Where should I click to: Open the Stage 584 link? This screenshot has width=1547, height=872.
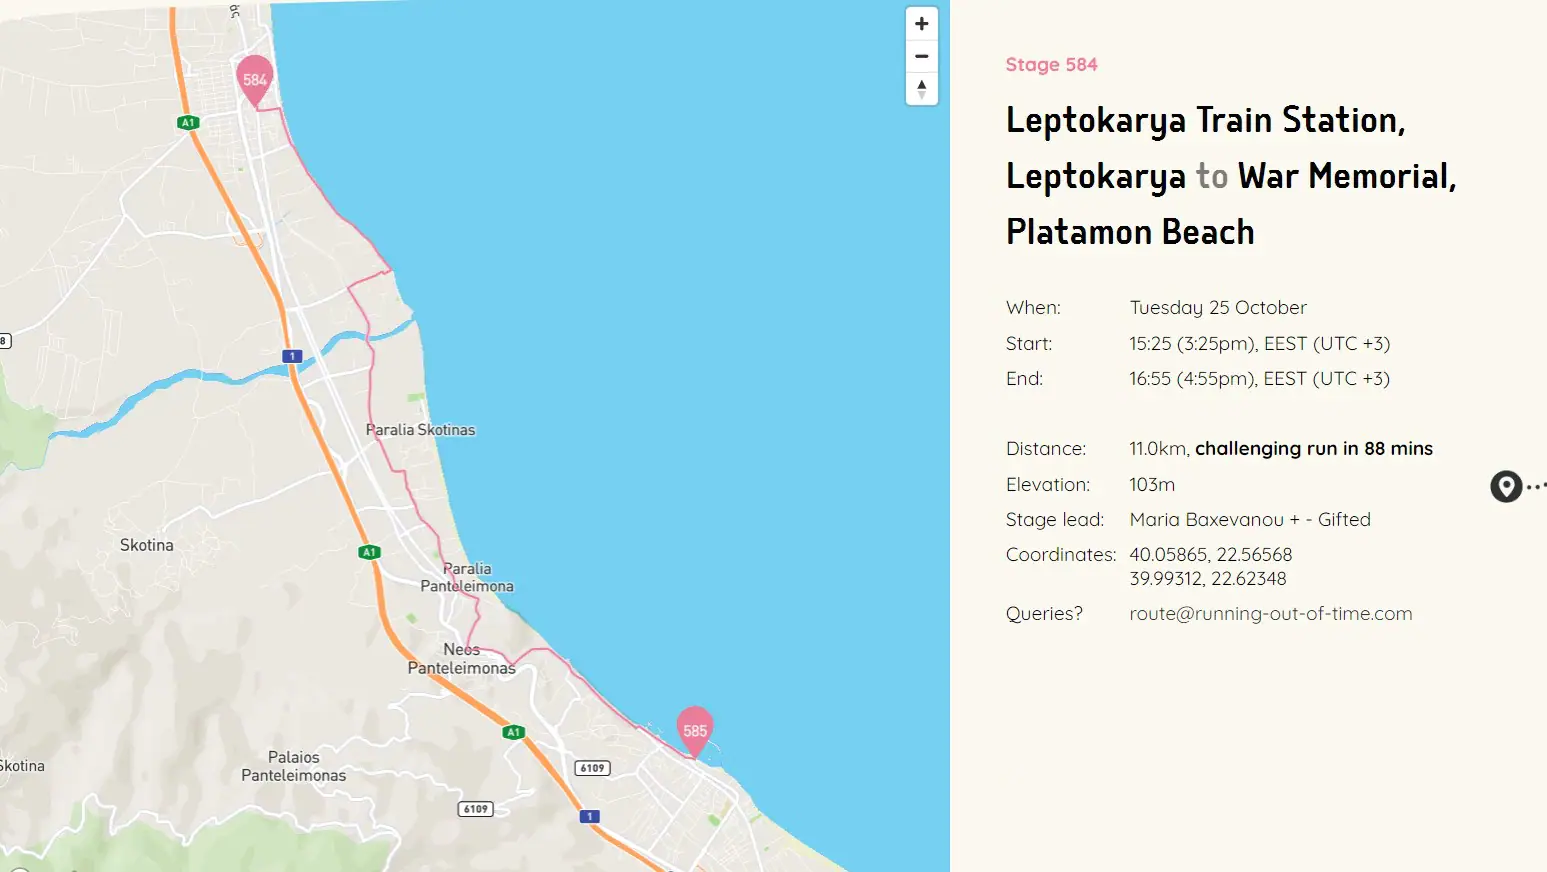coord(1051,65)
